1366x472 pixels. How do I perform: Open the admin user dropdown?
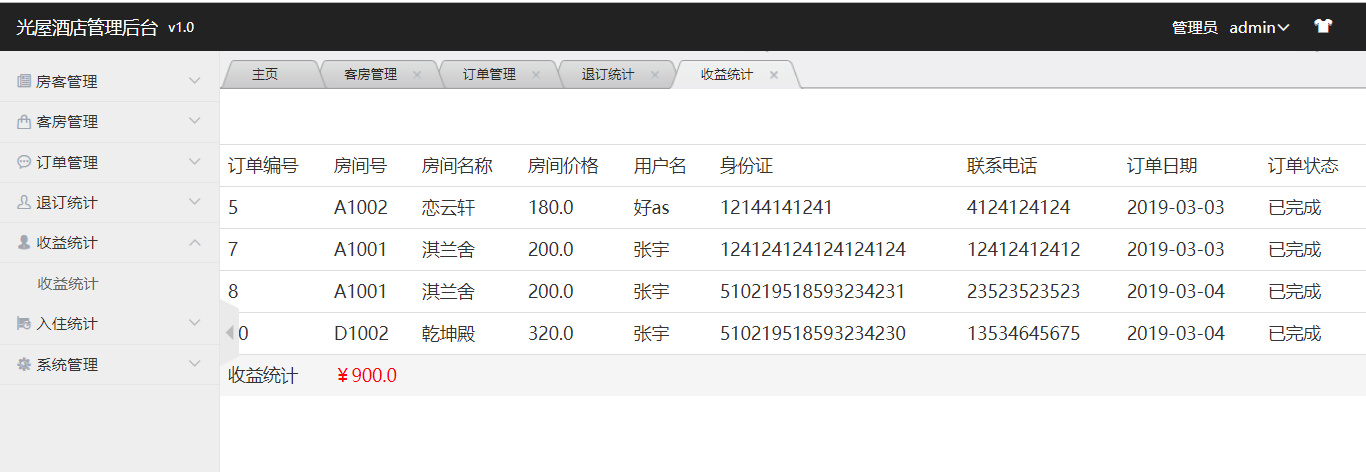point(1259,28)
